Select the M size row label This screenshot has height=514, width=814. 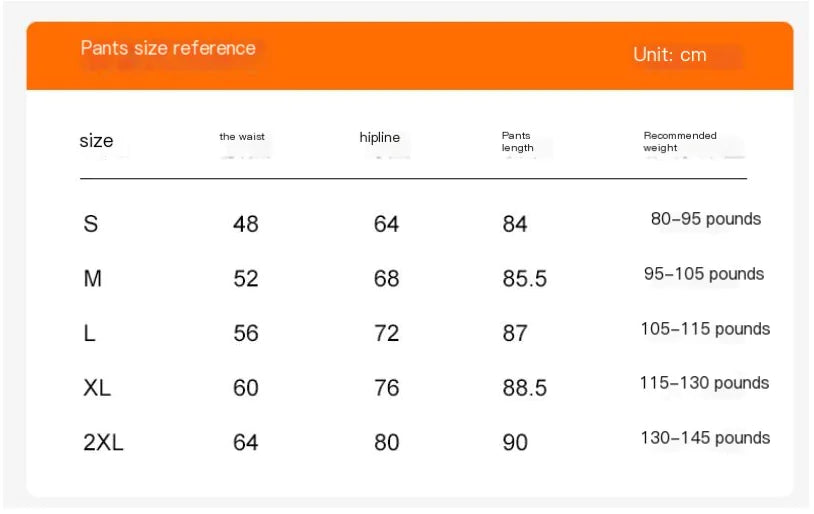93,279
